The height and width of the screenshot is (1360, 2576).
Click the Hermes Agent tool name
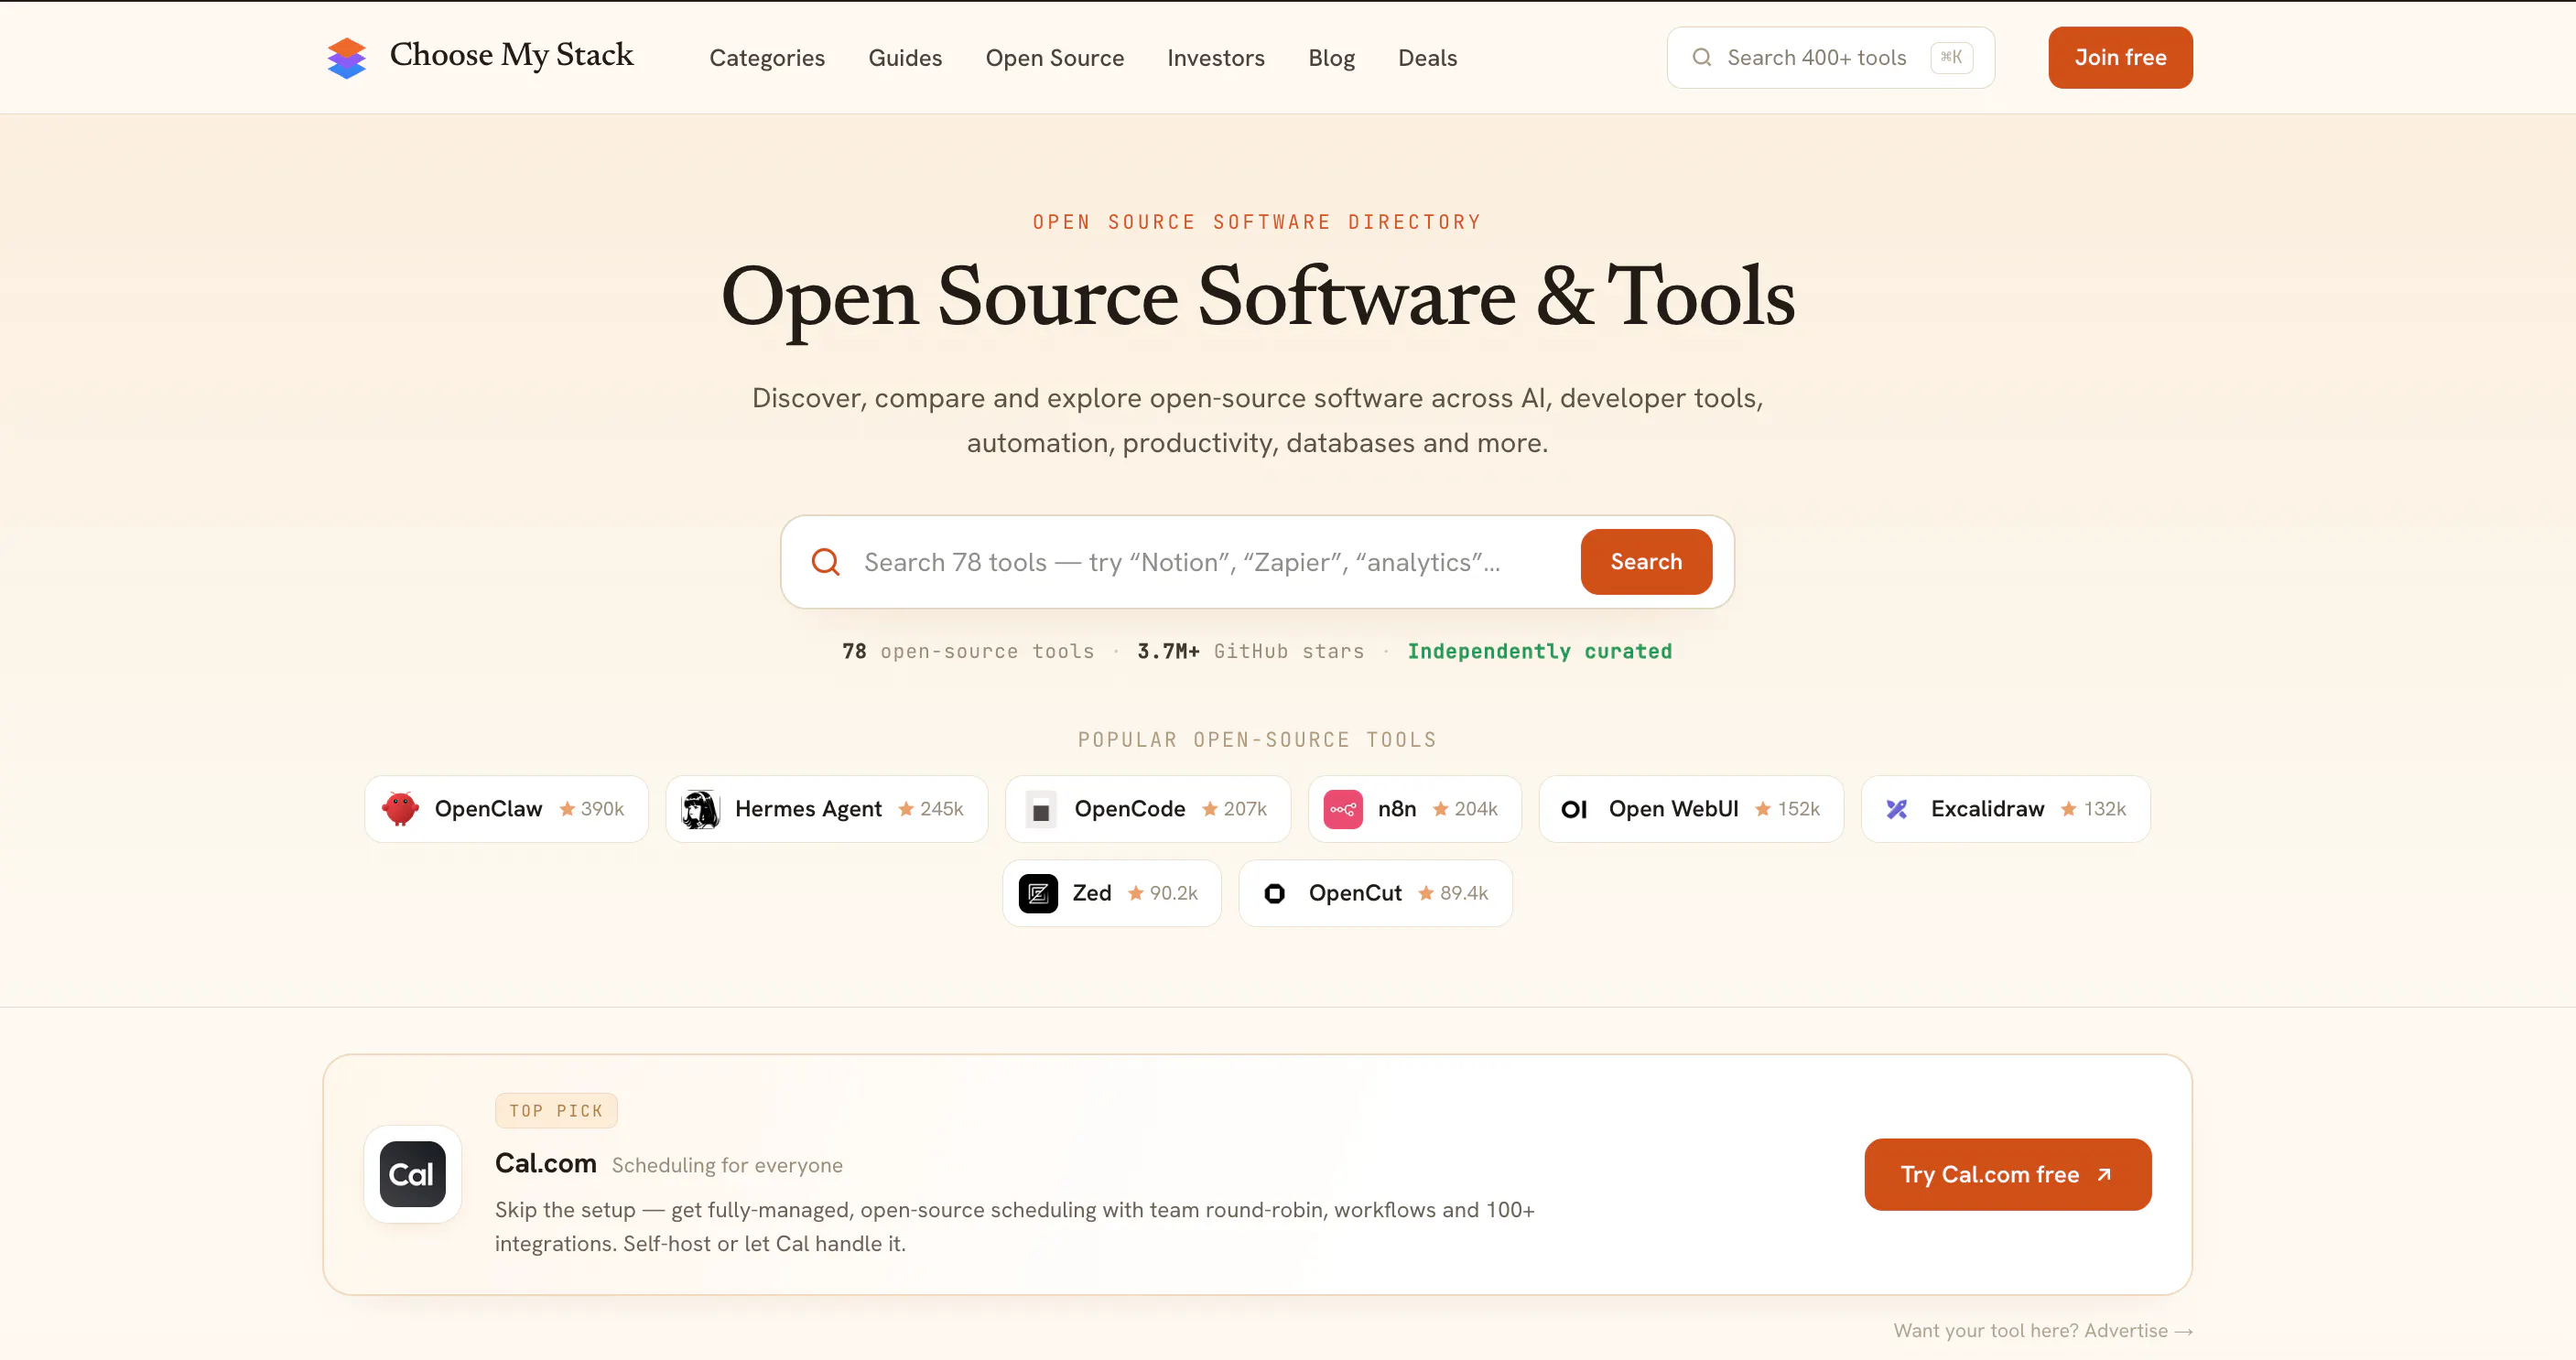tap(808, 809)
